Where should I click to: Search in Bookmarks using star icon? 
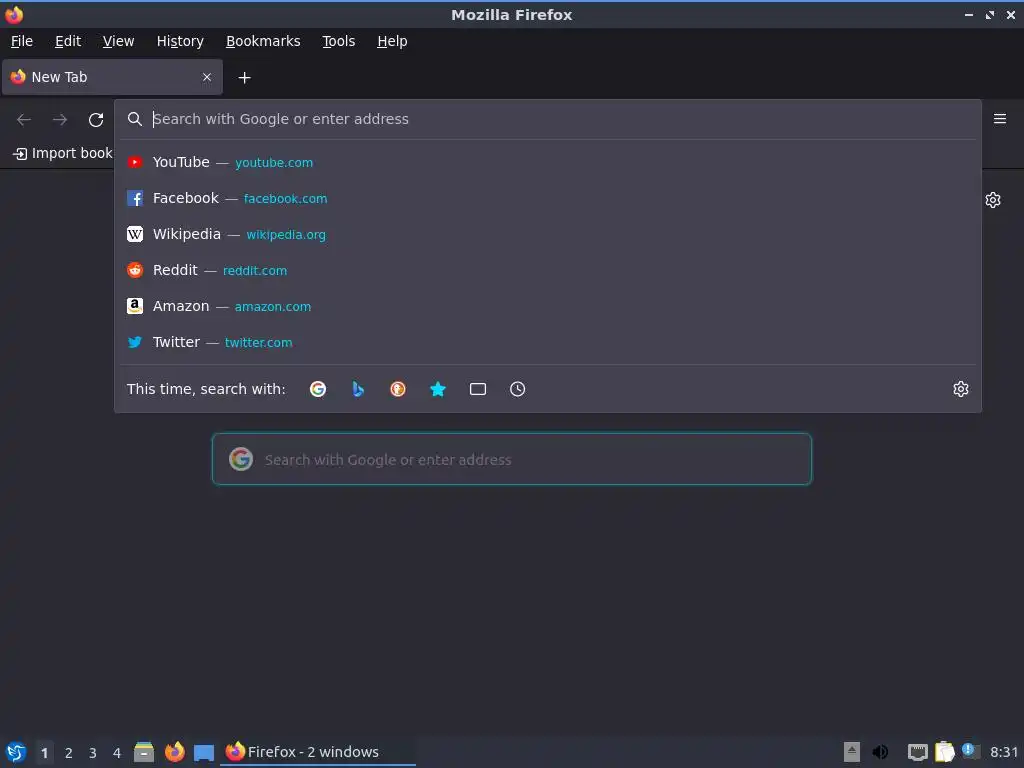coord(438,389)
